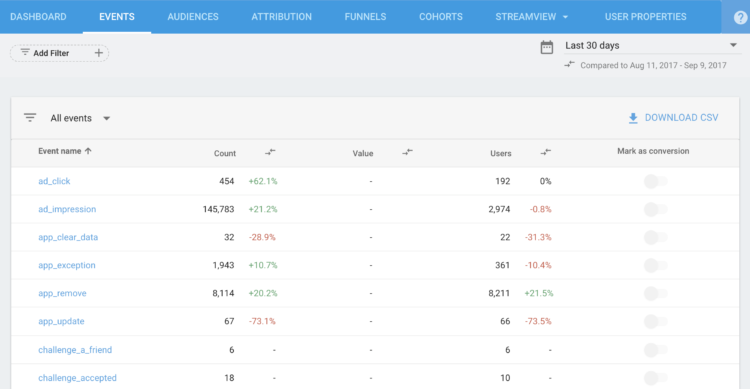750x389 pixels.
Task: Click the filter lines icon beside All events
Action: [30, 118]
